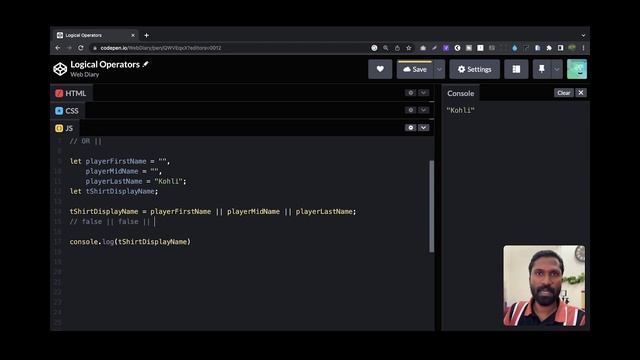Select the JS editor tab
This screenshot has width=640, height=360.
tap(64, 128)
